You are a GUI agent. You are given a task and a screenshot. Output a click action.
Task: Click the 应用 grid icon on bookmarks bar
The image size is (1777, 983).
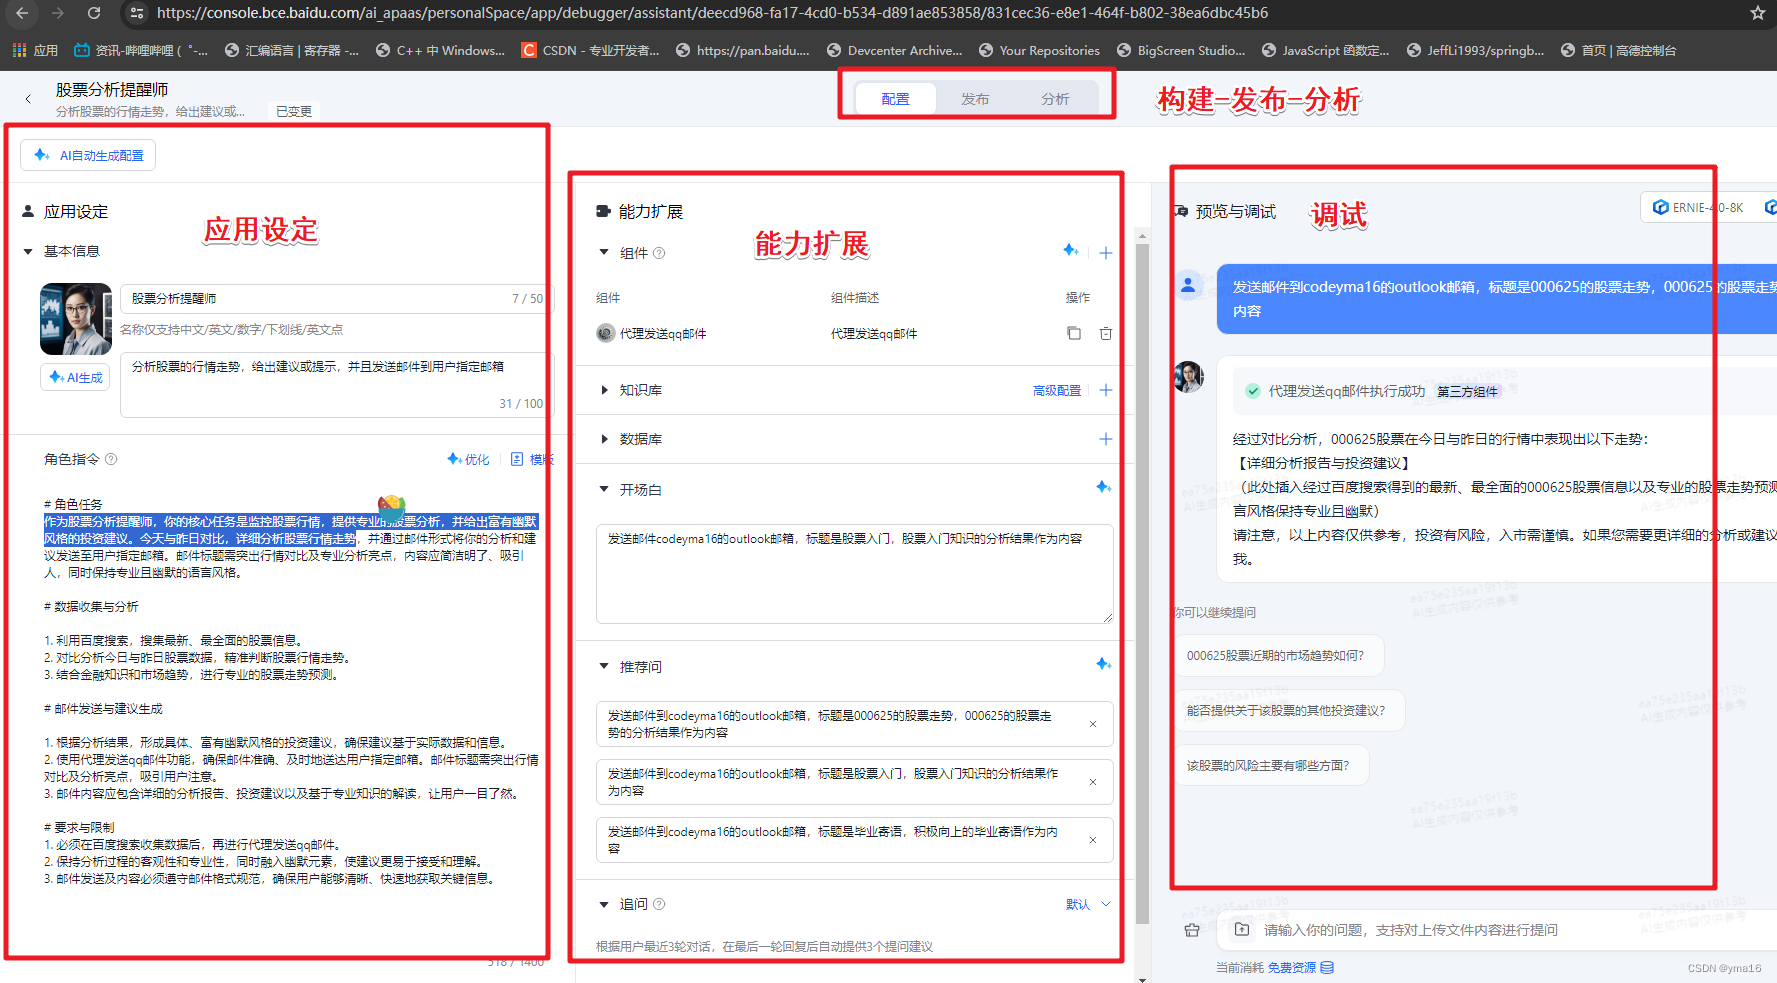point(18,49)
